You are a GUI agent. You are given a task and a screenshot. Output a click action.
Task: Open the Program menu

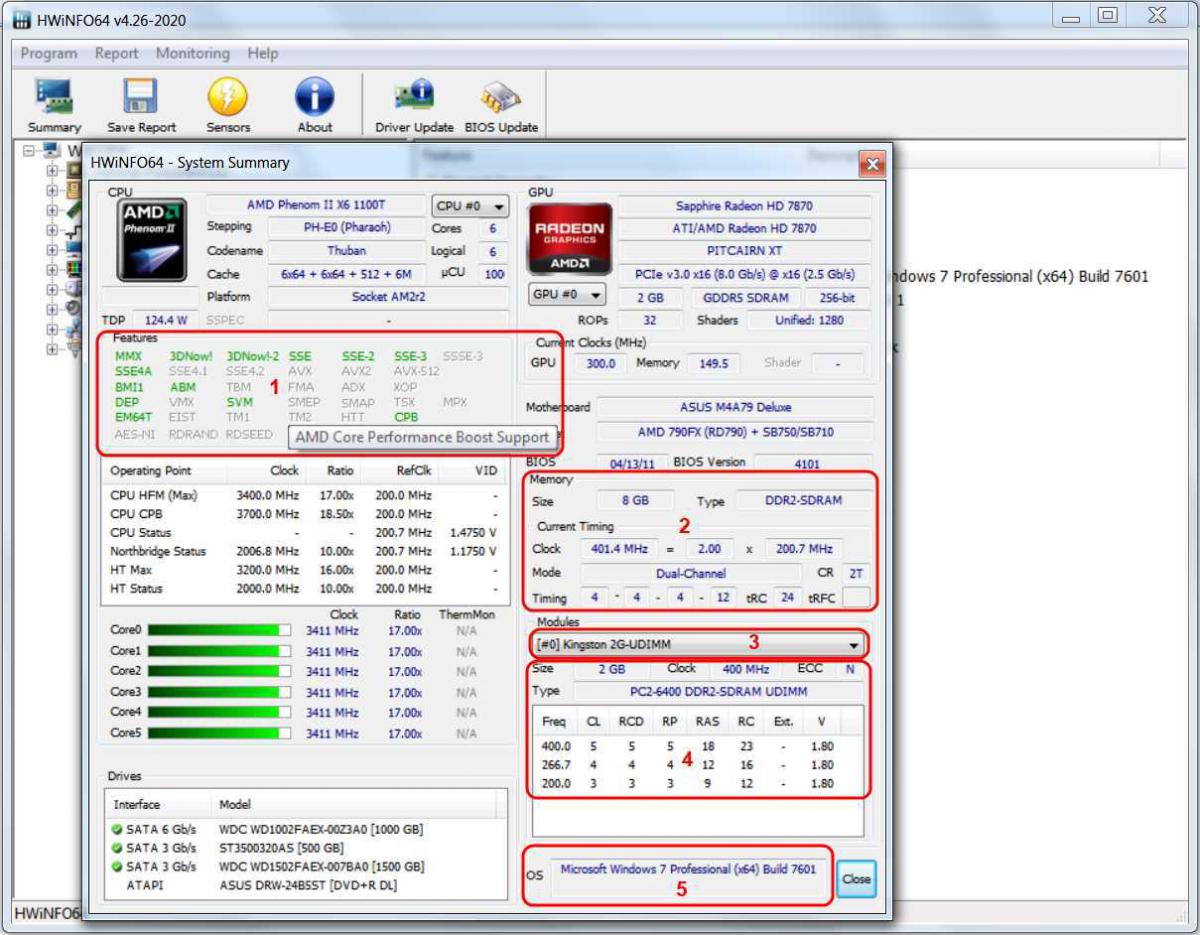point(49,53)
